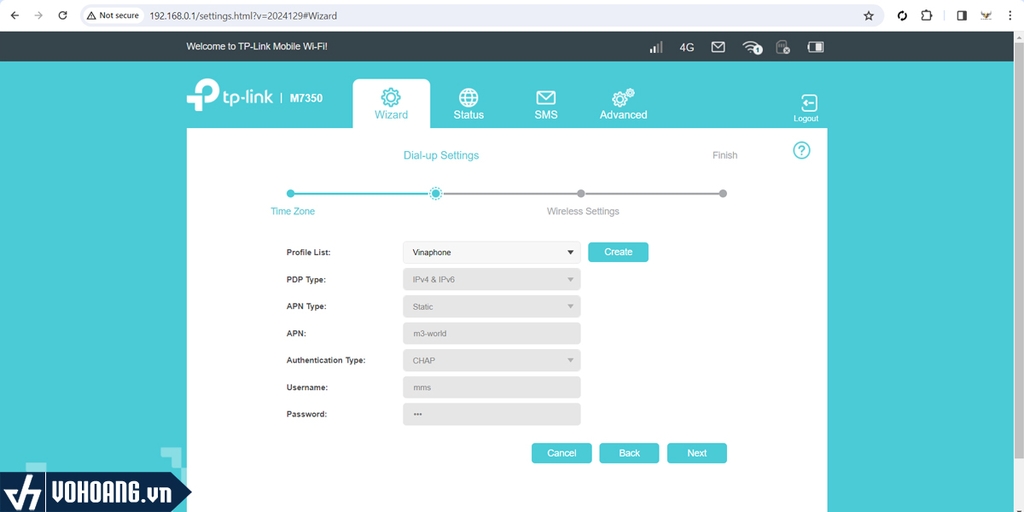Click the Wi-Fi connected clients icon
The height and width of the screenshot is (512, 1024).
[x=752, y=47]
